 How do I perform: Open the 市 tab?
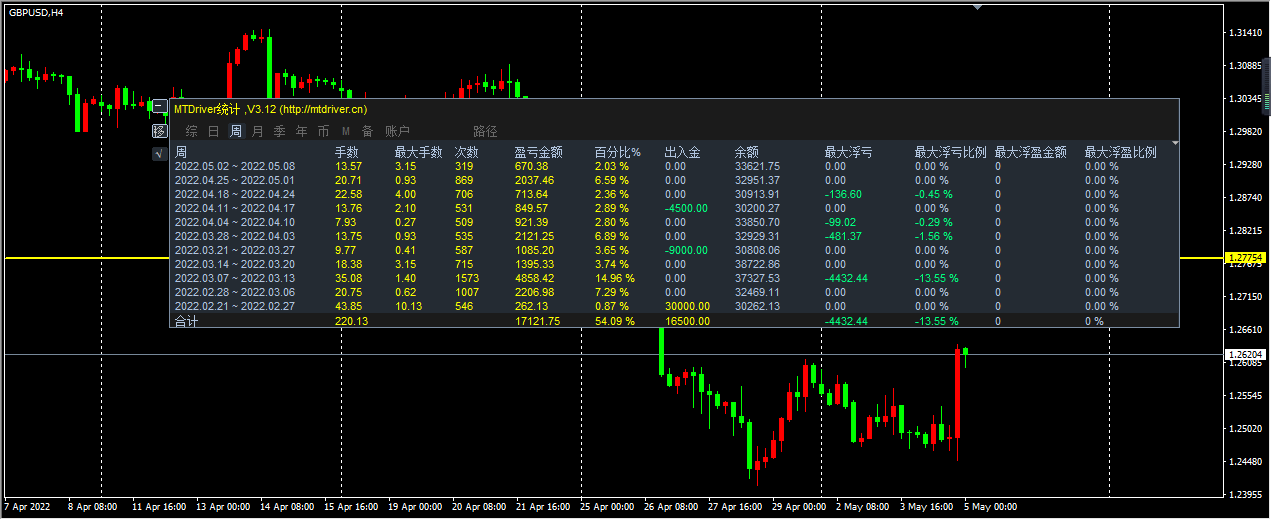[323, 131]
